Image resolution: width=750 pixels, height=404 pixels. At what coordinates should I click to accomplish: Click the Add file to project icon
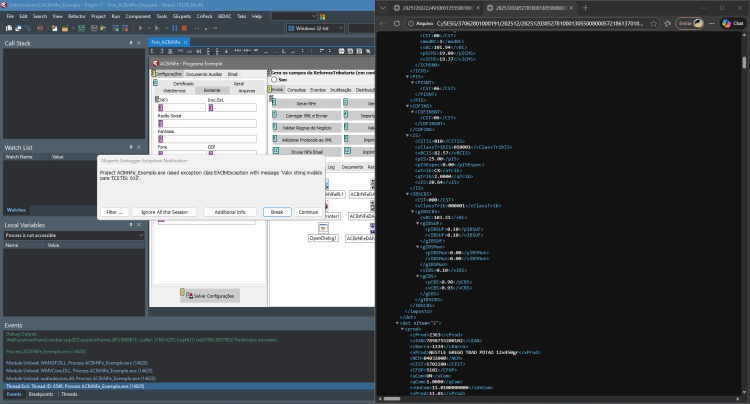point(115,28)
